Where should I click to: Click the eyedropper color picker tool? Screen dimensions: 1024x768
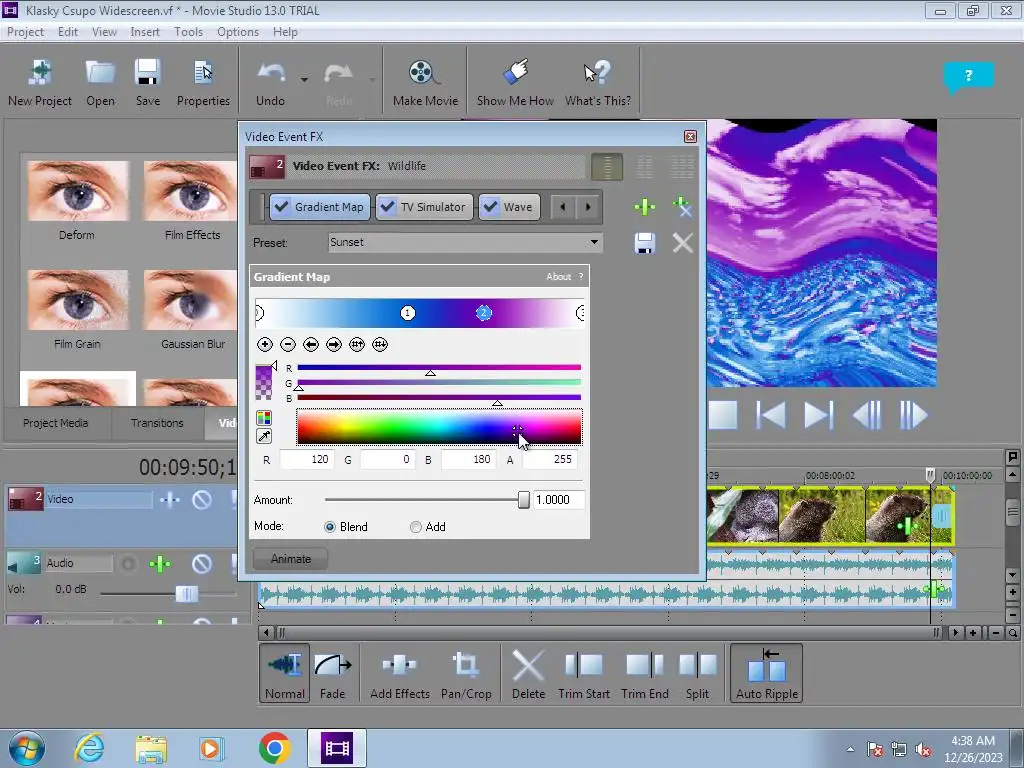tap(264, 436)
